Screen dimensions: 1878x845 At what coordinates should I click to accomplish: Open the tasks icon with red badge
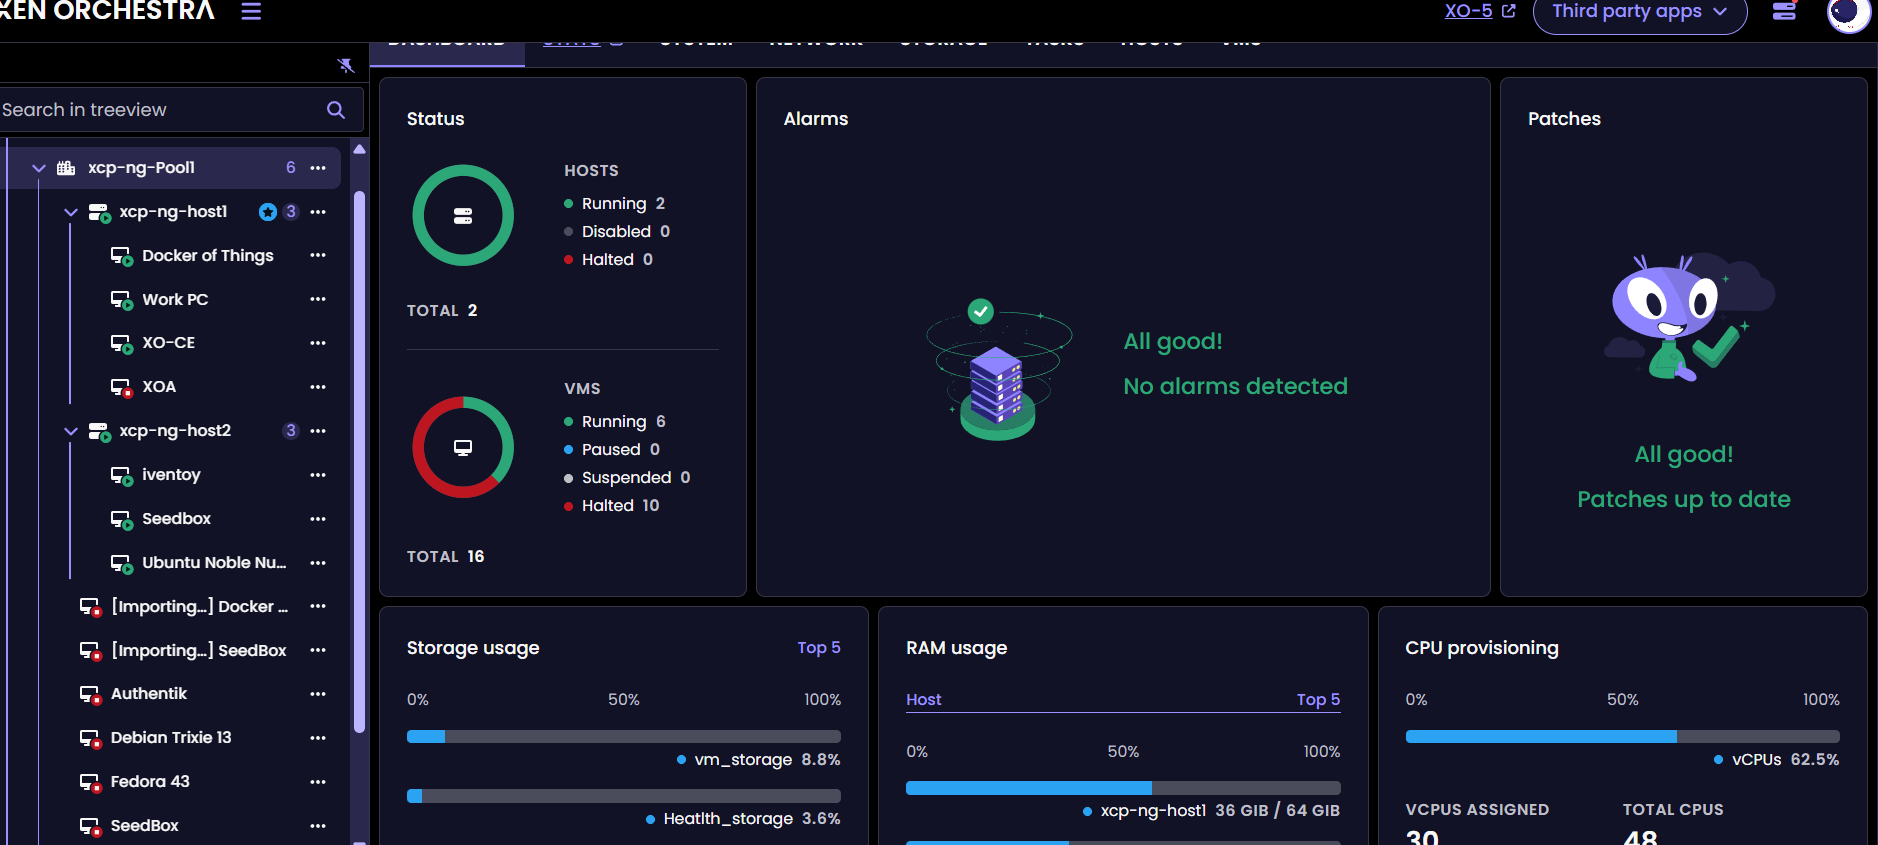click(x=1784, y=12)
